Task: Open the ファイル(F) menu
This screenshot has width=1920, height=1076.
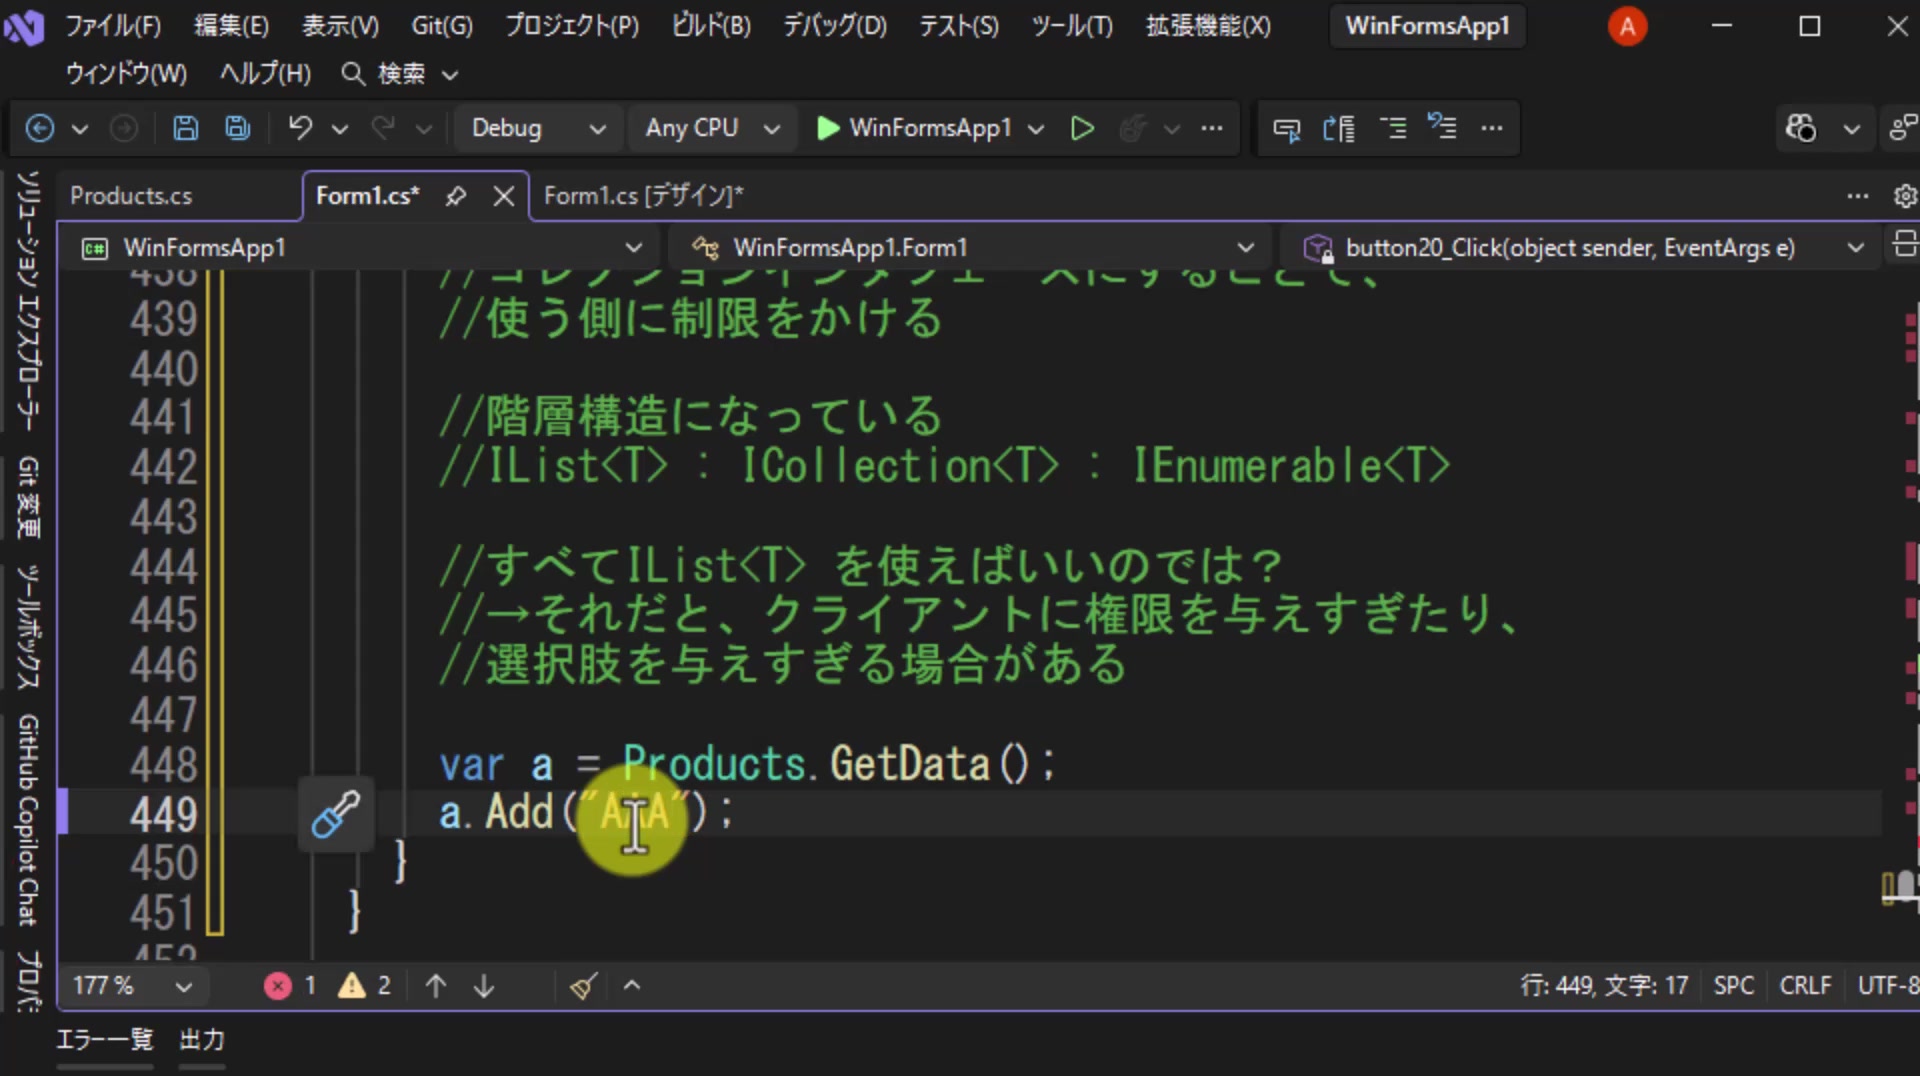Action: click(x=113, y=26)
